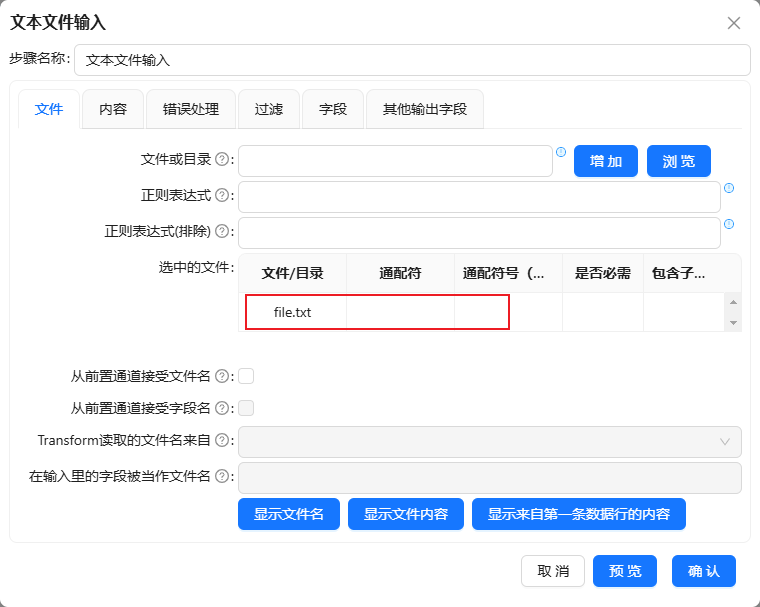Enable 从前置通道接受文件名 checkbox
Screen dimensions: 760x607
point(246,376)
